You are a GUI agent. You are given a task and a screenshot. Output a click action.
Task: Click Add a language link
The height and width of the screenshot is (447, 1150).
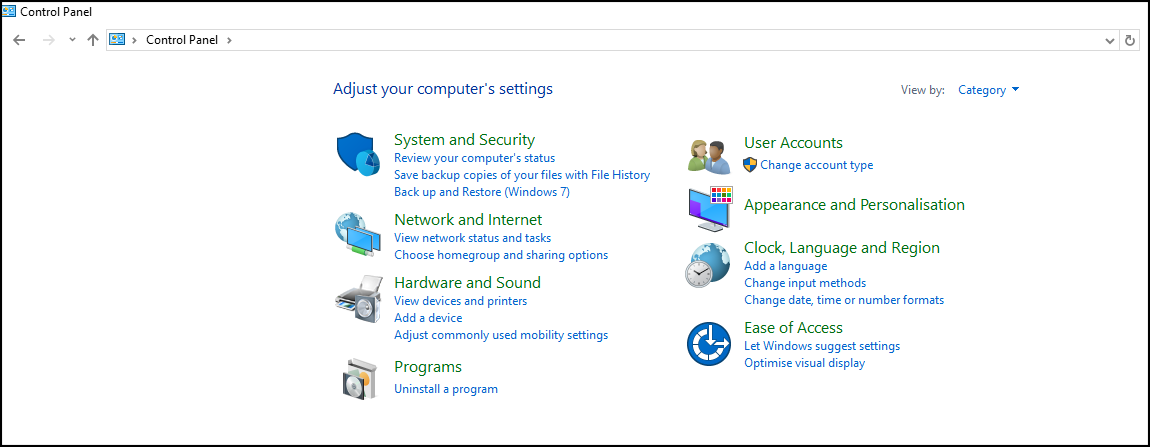pos(785,266)
